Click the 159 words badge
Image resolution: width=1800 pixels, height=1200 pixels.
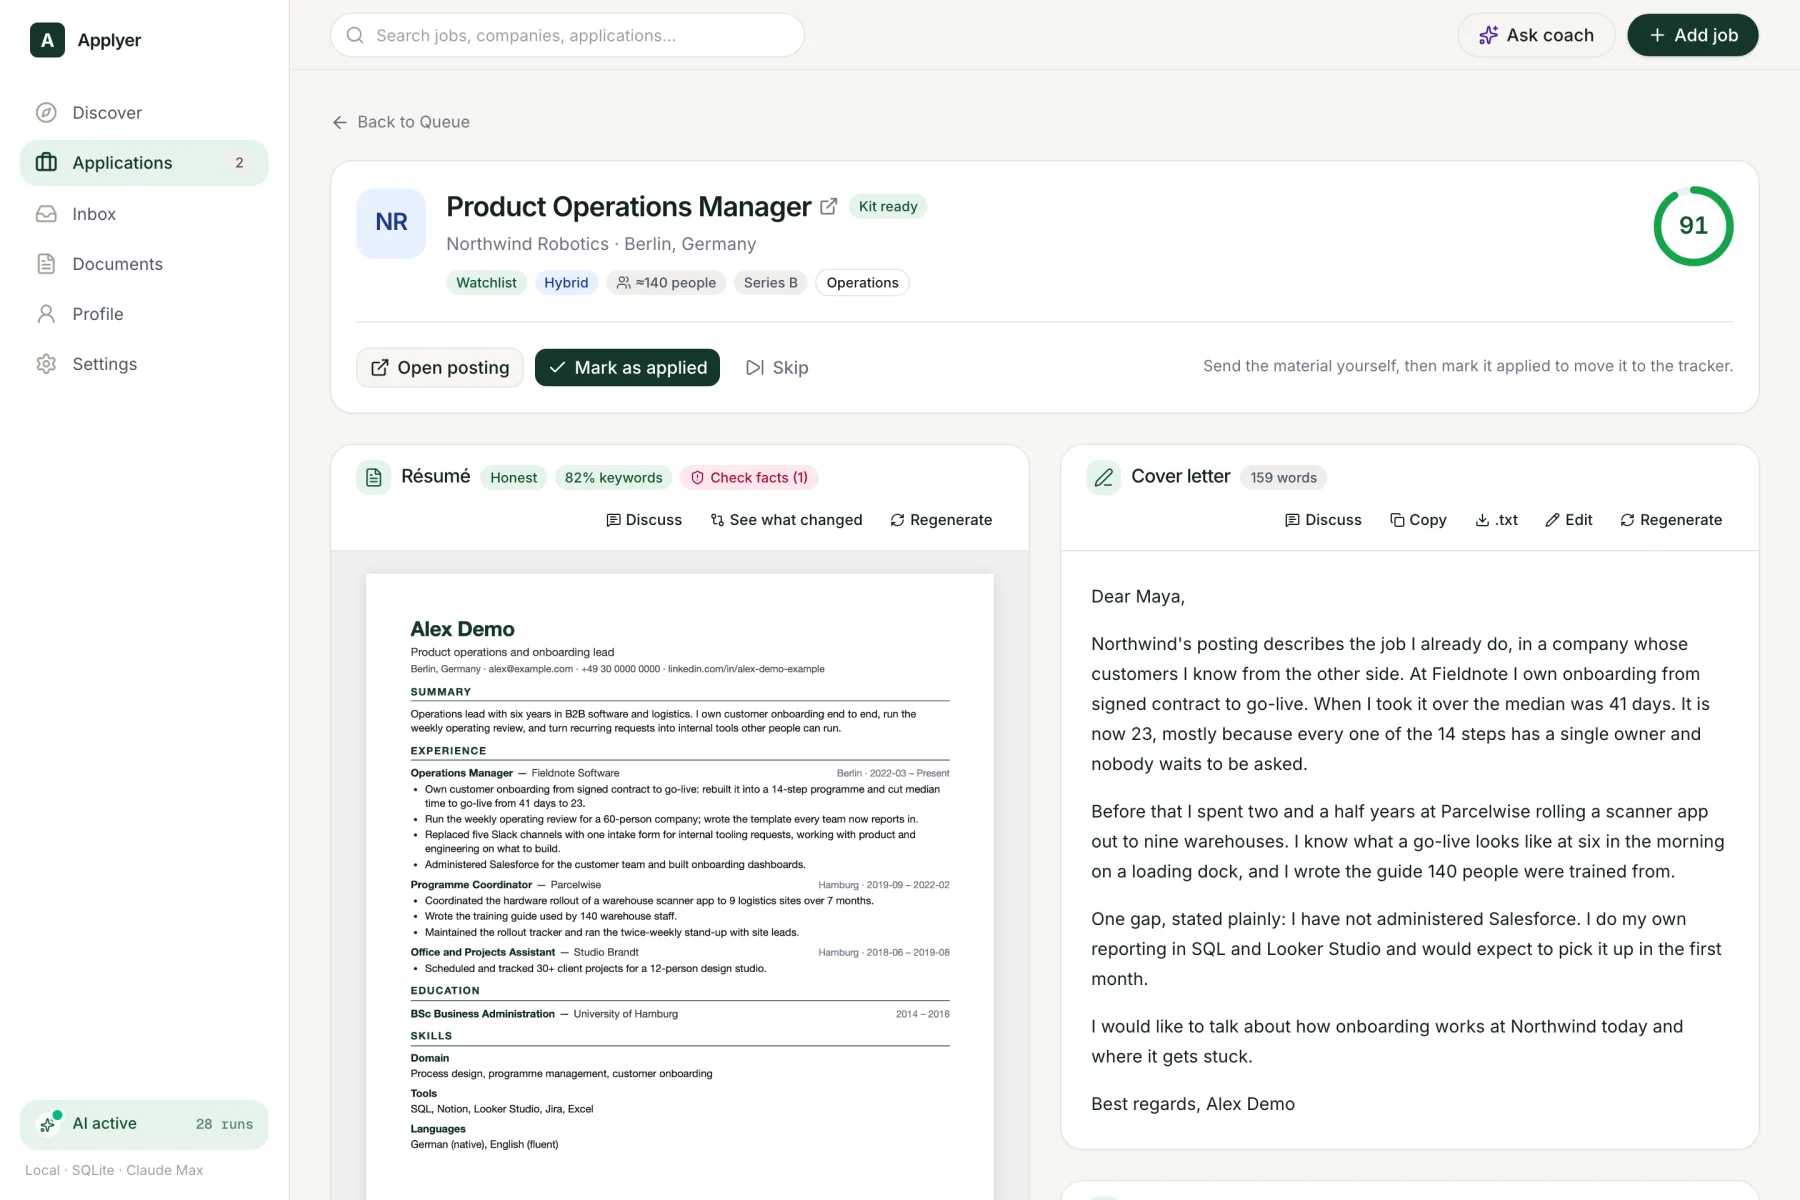click(1283, 478)
